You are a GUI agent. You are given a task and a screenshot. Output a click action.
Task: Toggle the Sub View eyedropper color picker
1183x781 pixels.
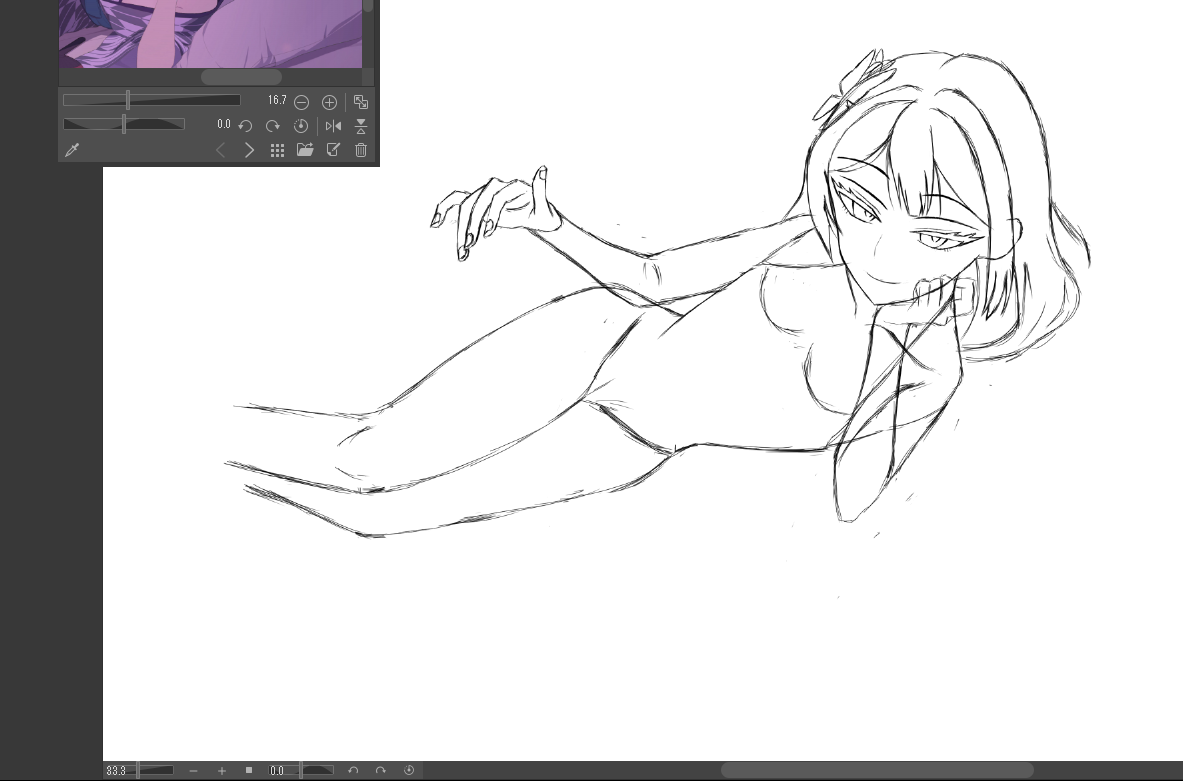click(x=72, y=150)
